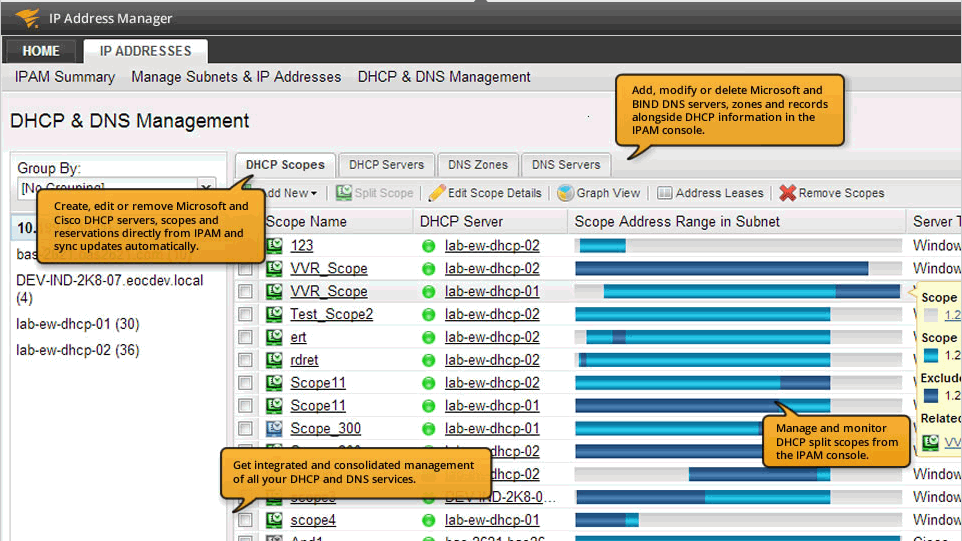
Task: Go to Manage Subnets & IP Addresses
Action: 236,77
